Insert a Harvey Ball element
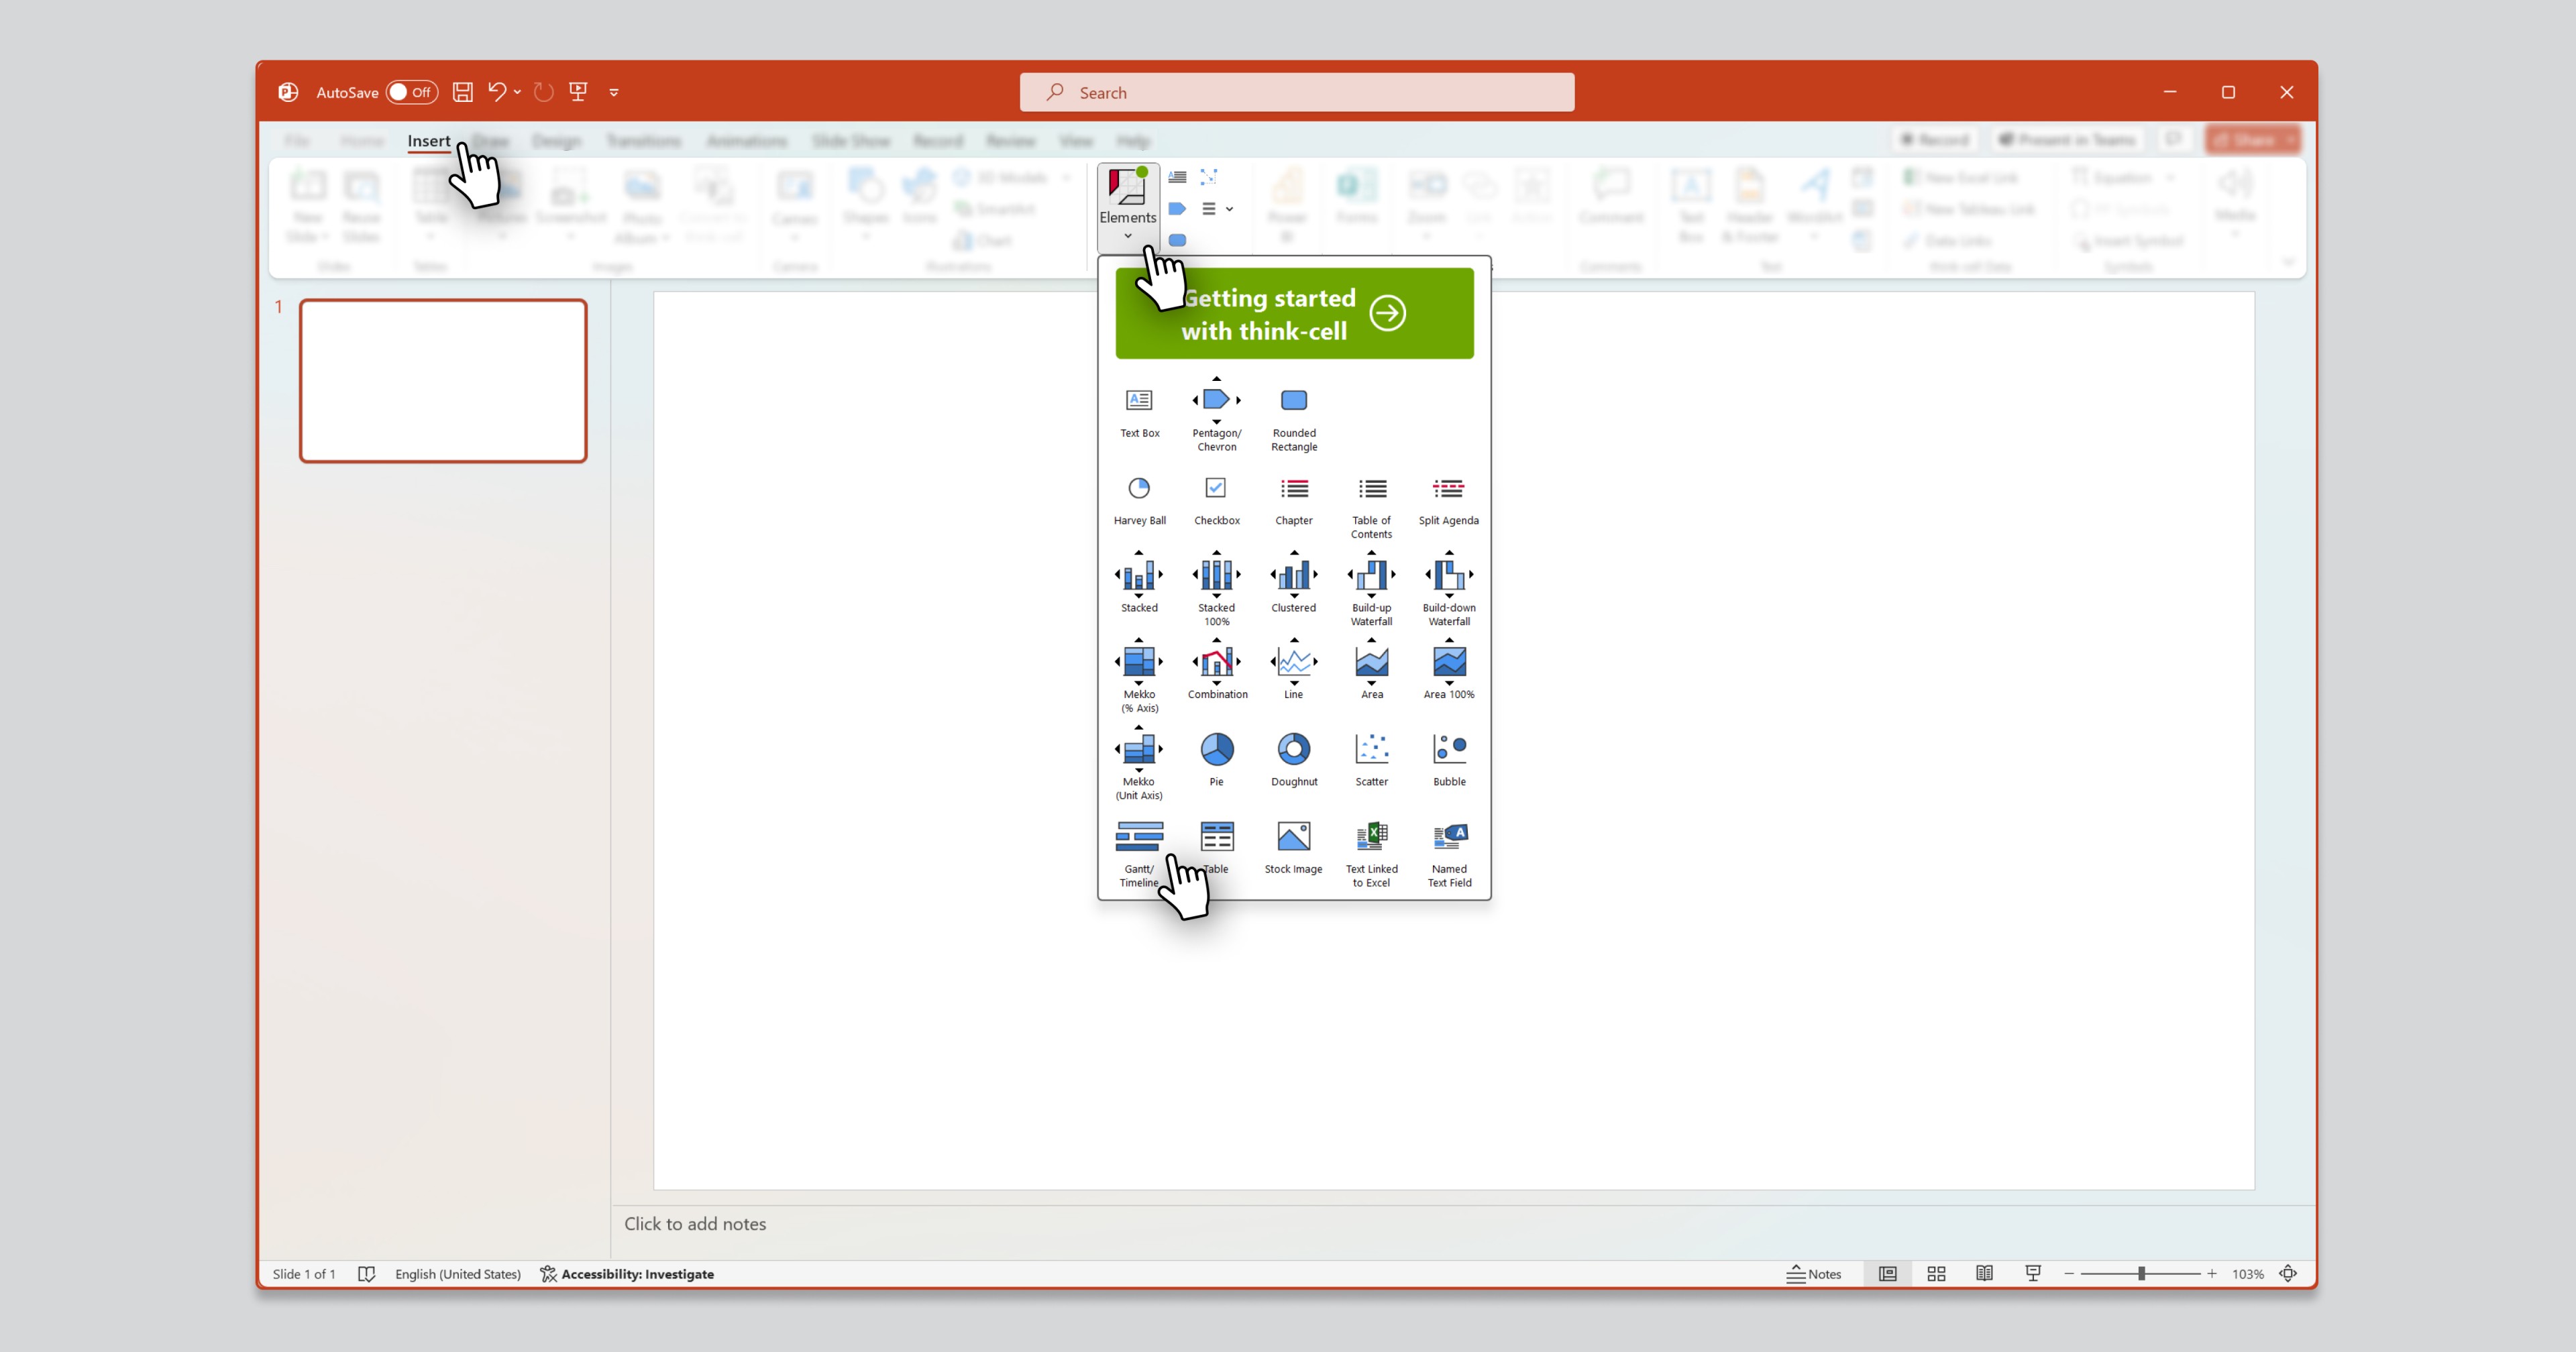The width and height of the screenshot is (2576, 1352). (1139, 500)
